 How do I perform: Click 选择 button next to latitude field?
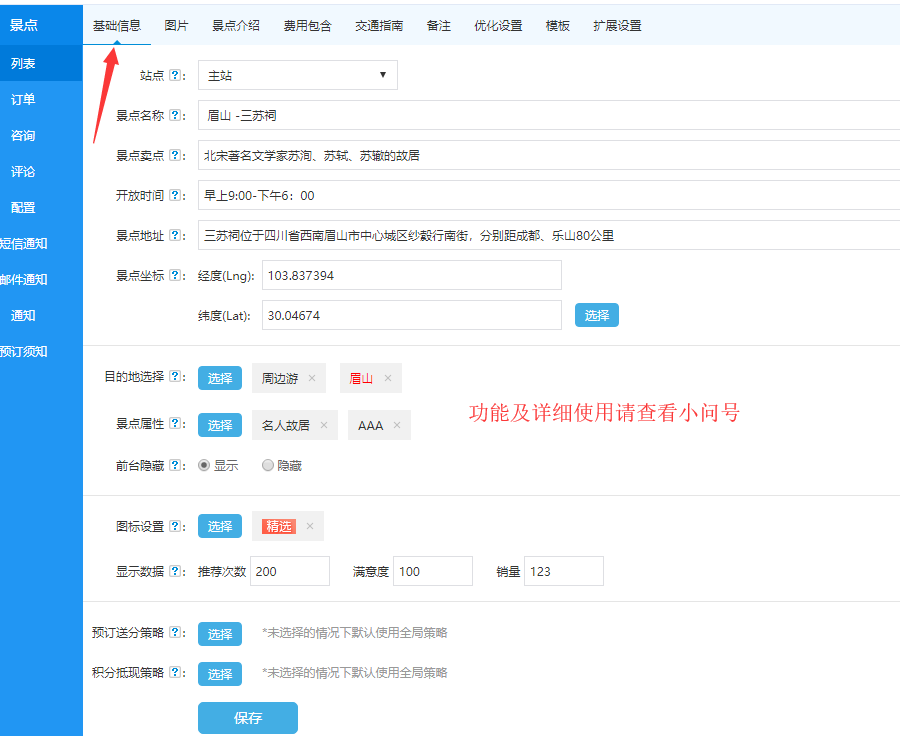coord(597,316)
